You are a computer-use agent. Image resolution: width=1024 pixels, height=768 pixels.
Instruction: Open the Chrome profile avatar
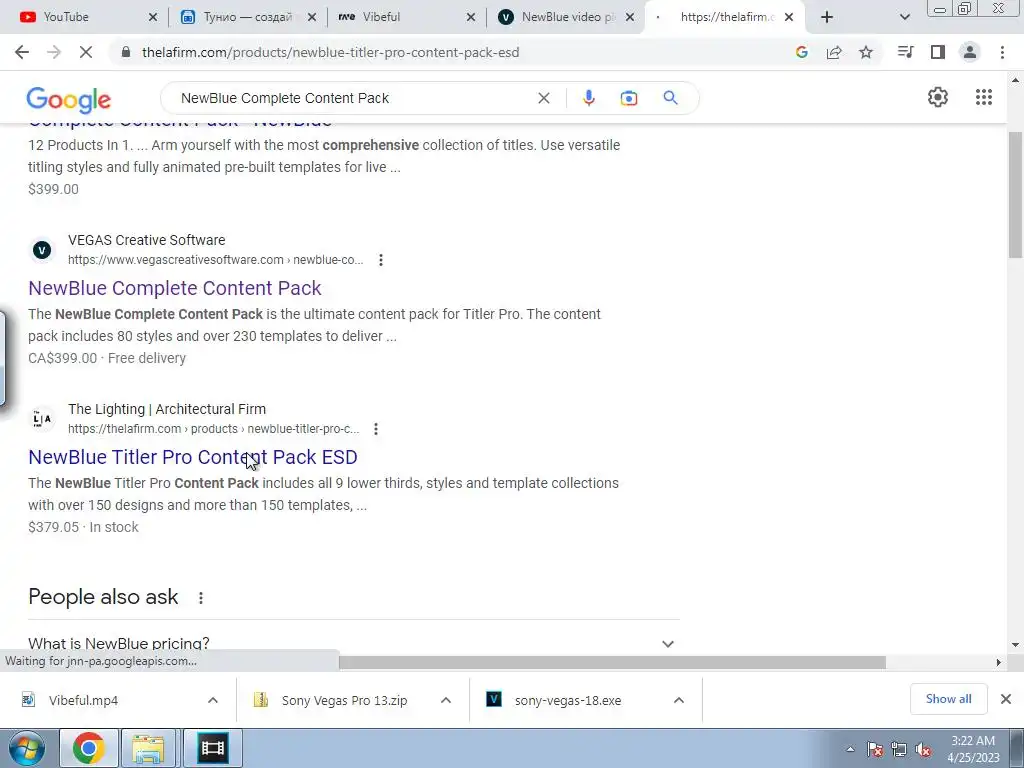click(970, 52)
